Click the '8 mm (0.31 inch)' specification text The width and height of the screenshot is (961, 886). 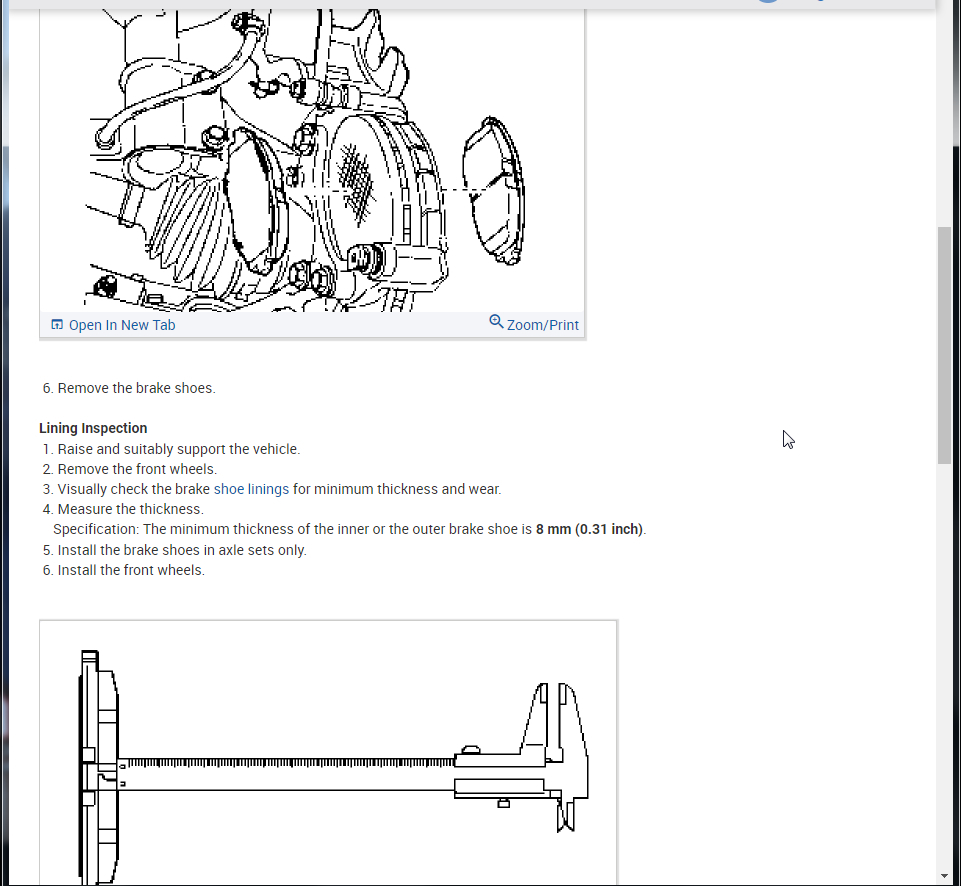tap(589, 529)
